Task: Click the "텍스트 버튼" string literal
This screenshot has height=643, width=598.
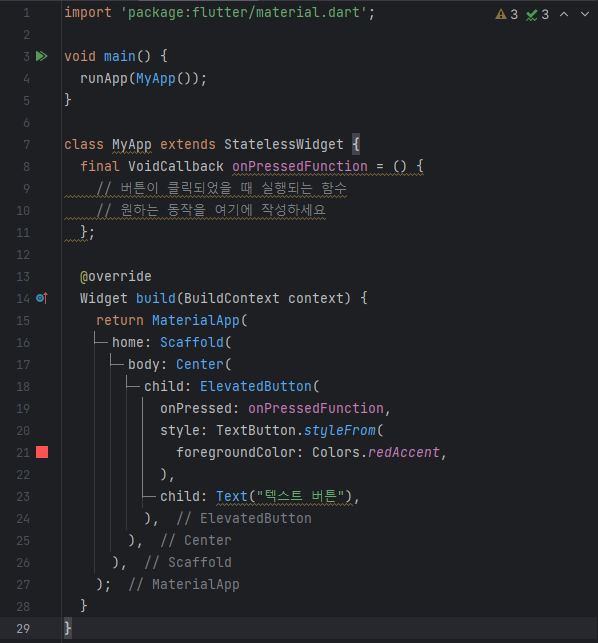Action: pos(300,496)
